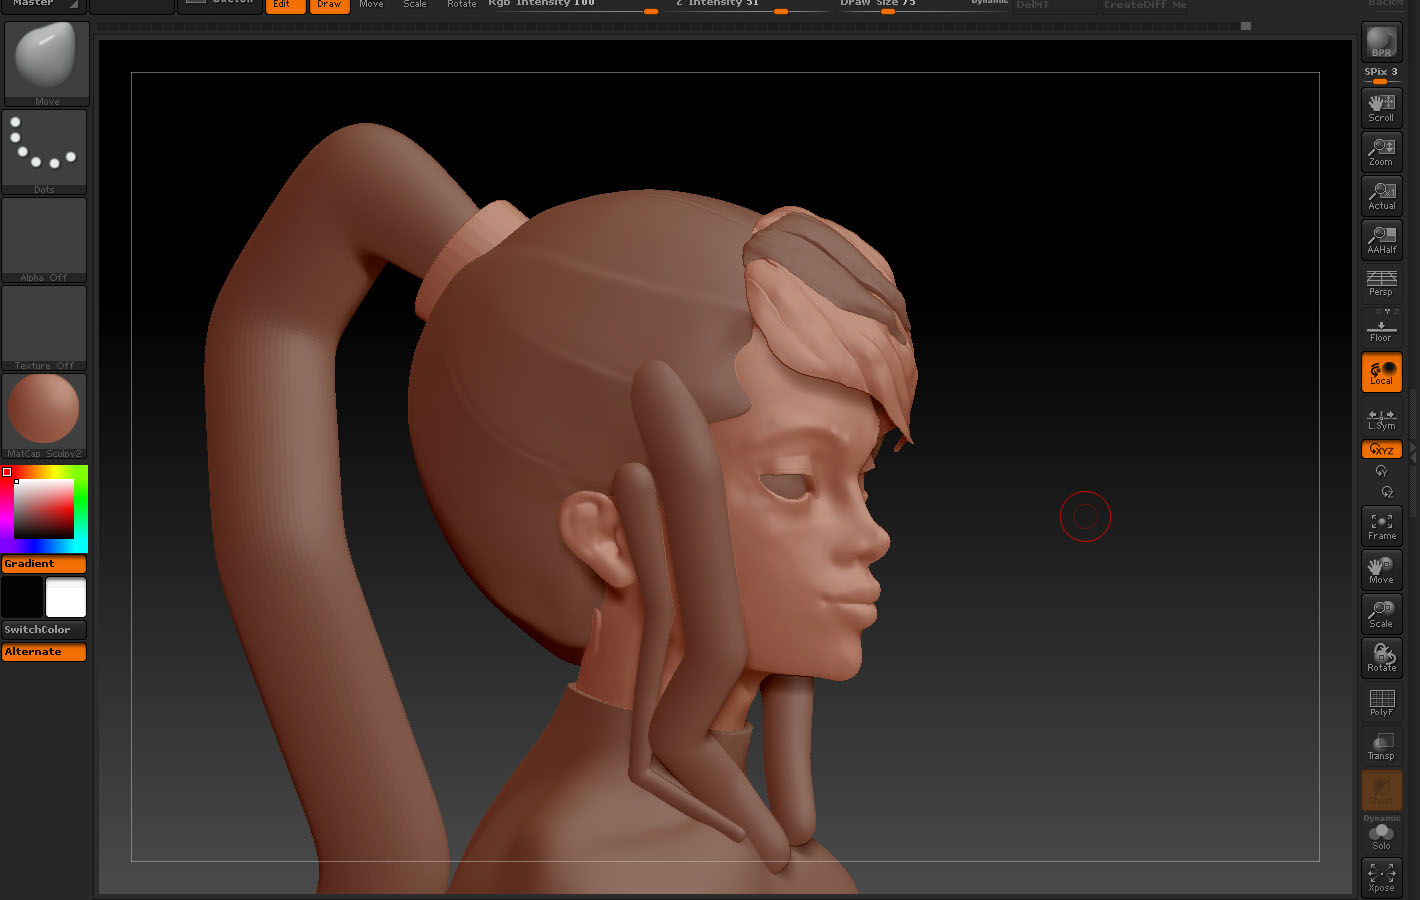
Task: Click the SwitchColor button
Action: (x=43, y=629)
